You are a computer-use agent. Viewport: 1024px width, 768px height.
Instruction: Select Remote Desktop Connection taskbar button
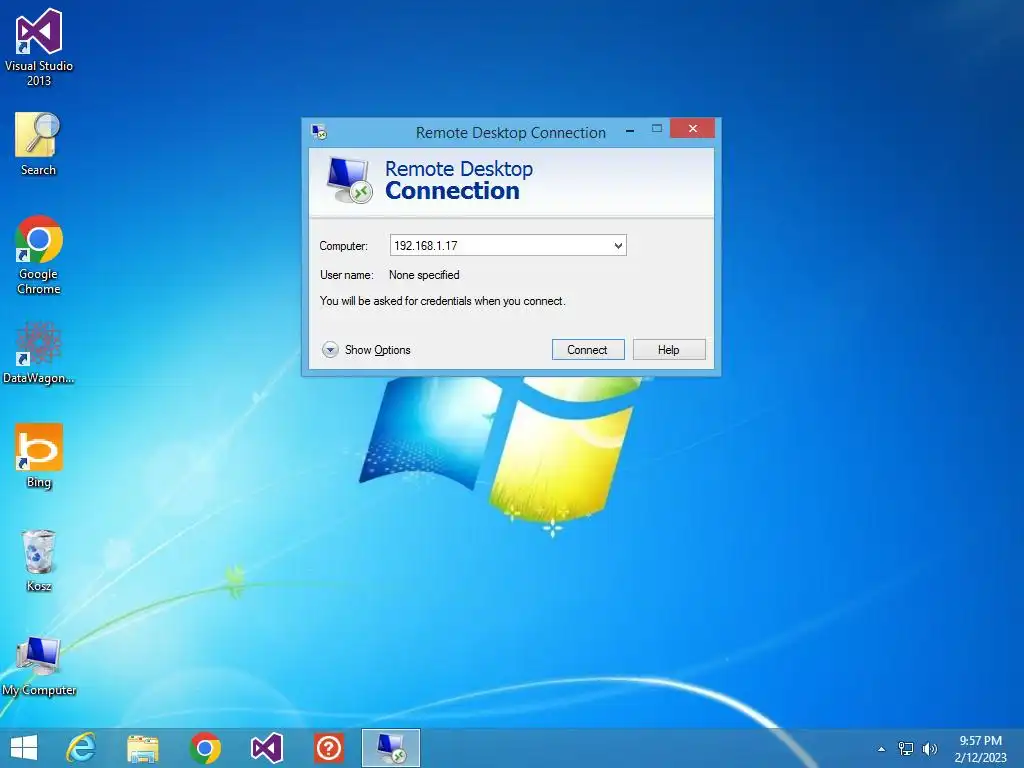tap(391, 748)
